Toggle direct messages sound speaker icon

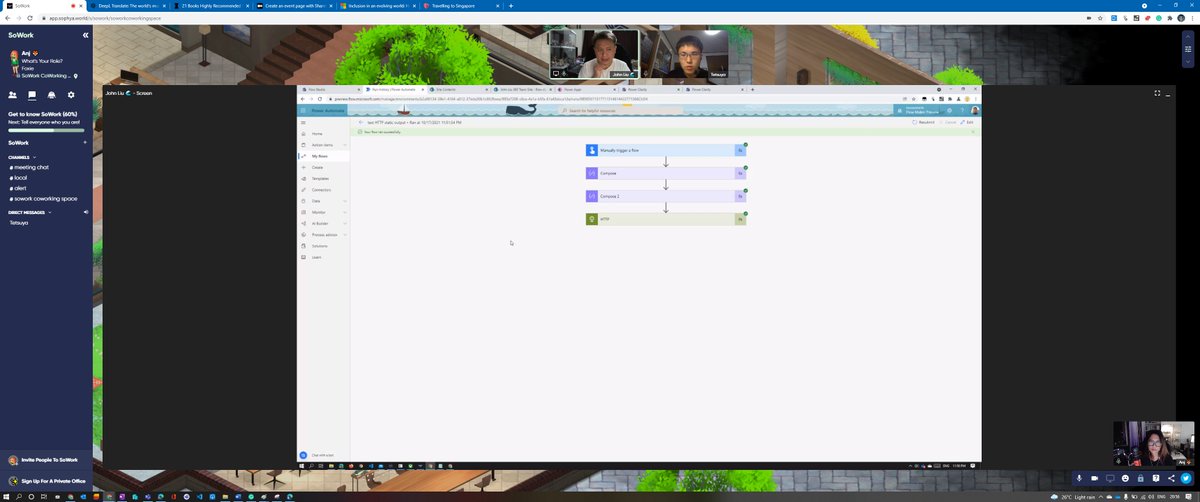(85, 212)
